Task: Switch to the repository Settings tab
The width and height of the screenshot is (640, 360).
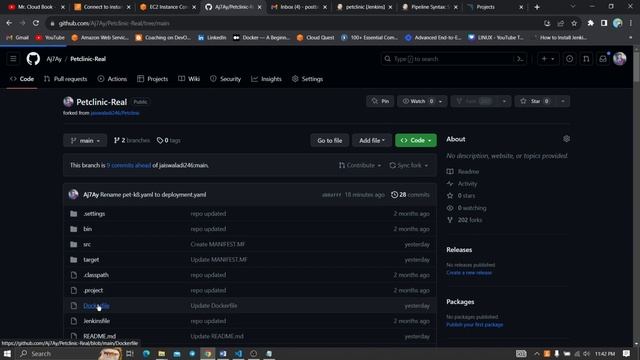Action: coord(307,79)
